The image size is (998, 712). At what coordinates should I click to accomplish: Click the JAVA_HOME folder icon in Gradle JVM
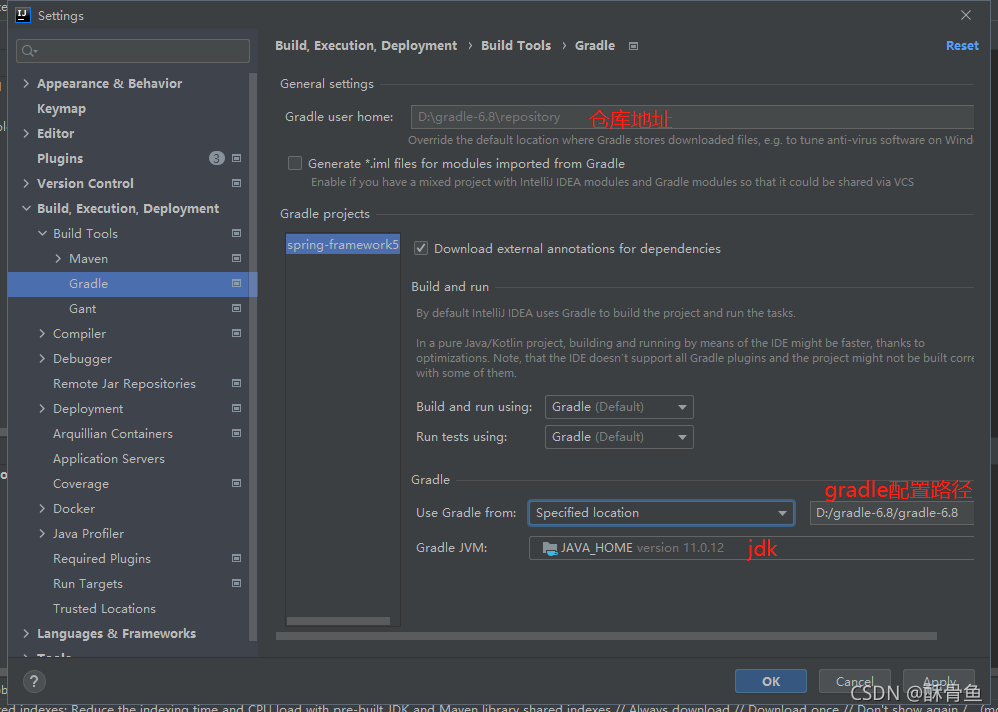pyautogui.click(x=549, y=548)
